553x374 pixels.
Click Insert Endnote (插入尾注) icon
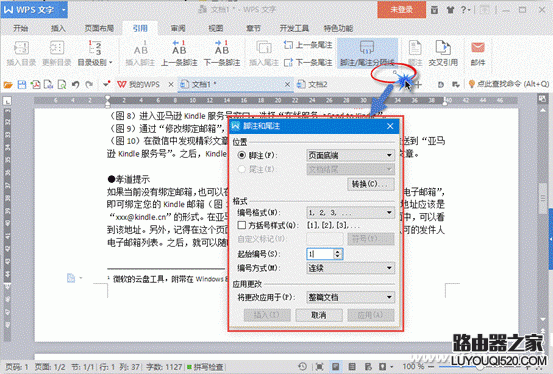pos(263,48)
